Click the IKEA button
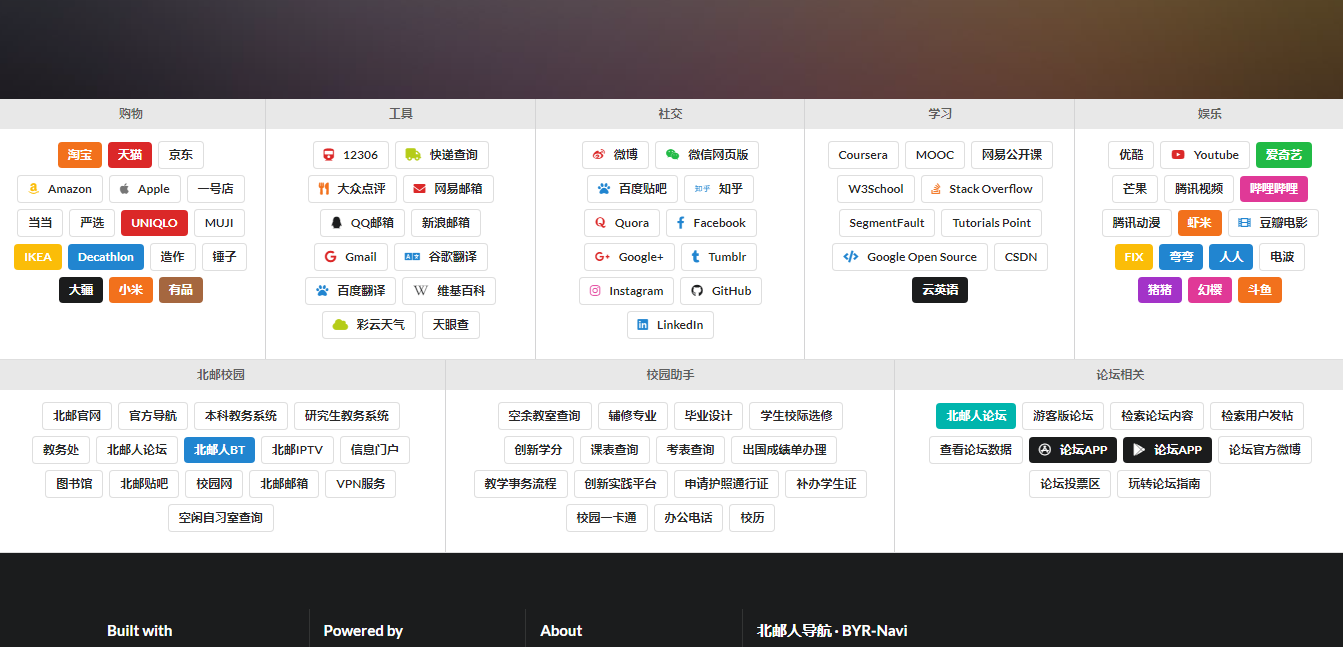Screen dimensions: 1343x647 tap(38, 257)
